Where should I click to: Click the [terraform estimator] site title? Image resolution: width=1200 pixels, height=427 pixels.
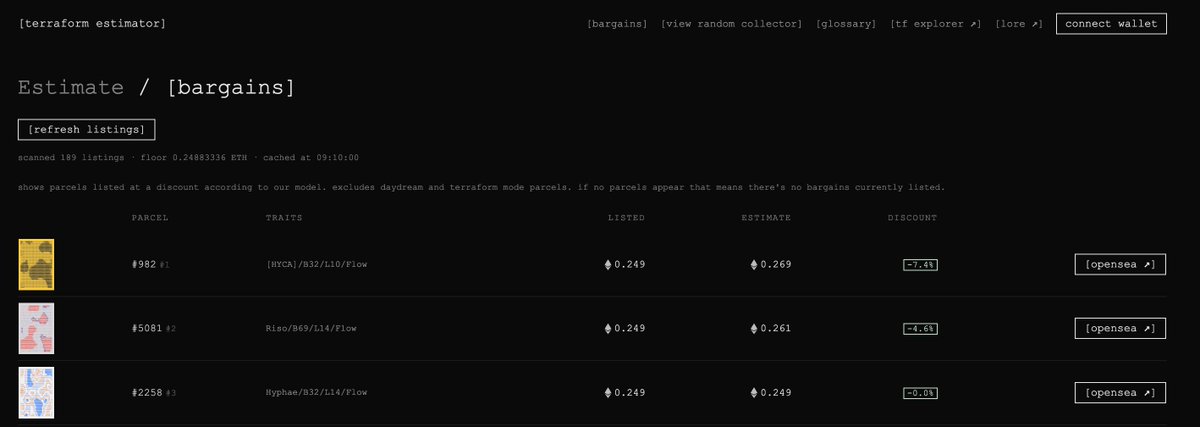pos(92,23)
